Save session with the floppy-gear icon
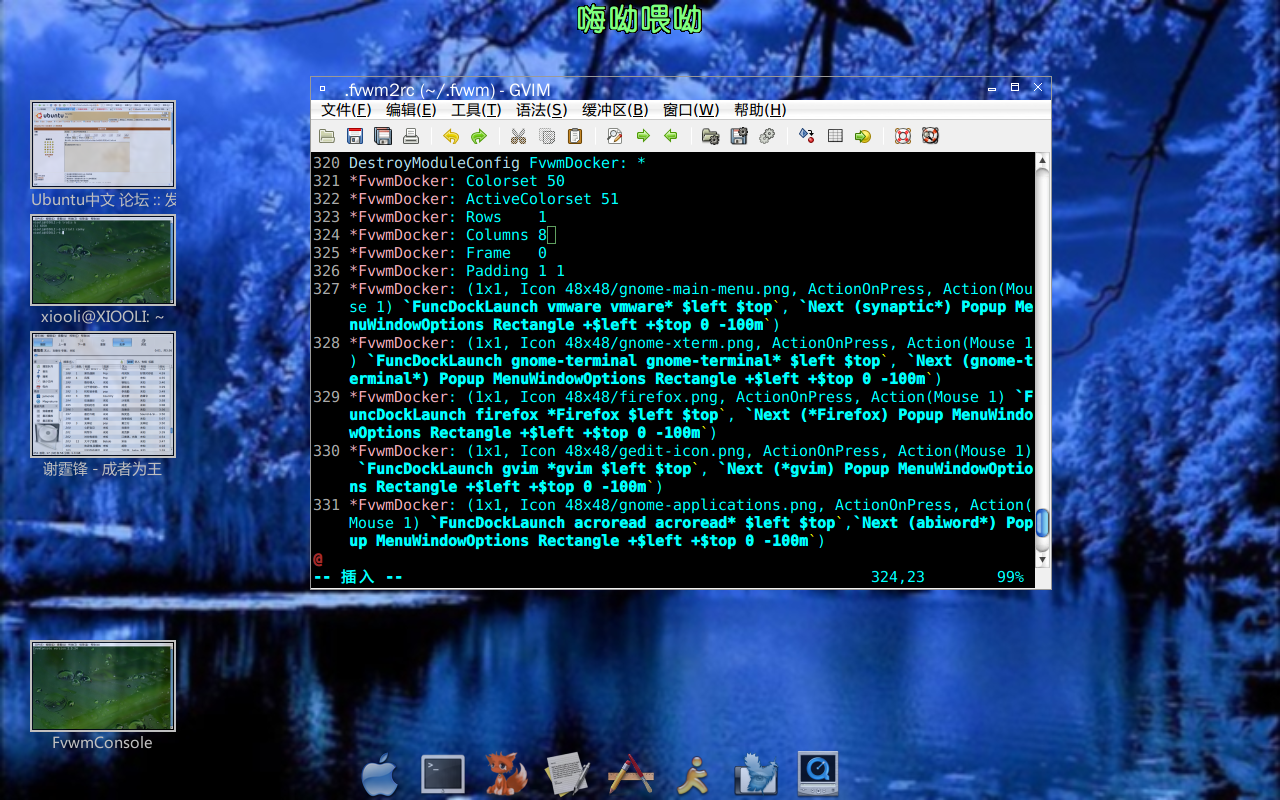Image resolution: width=1280 pixels, height=800 pixels. point(739,136)
